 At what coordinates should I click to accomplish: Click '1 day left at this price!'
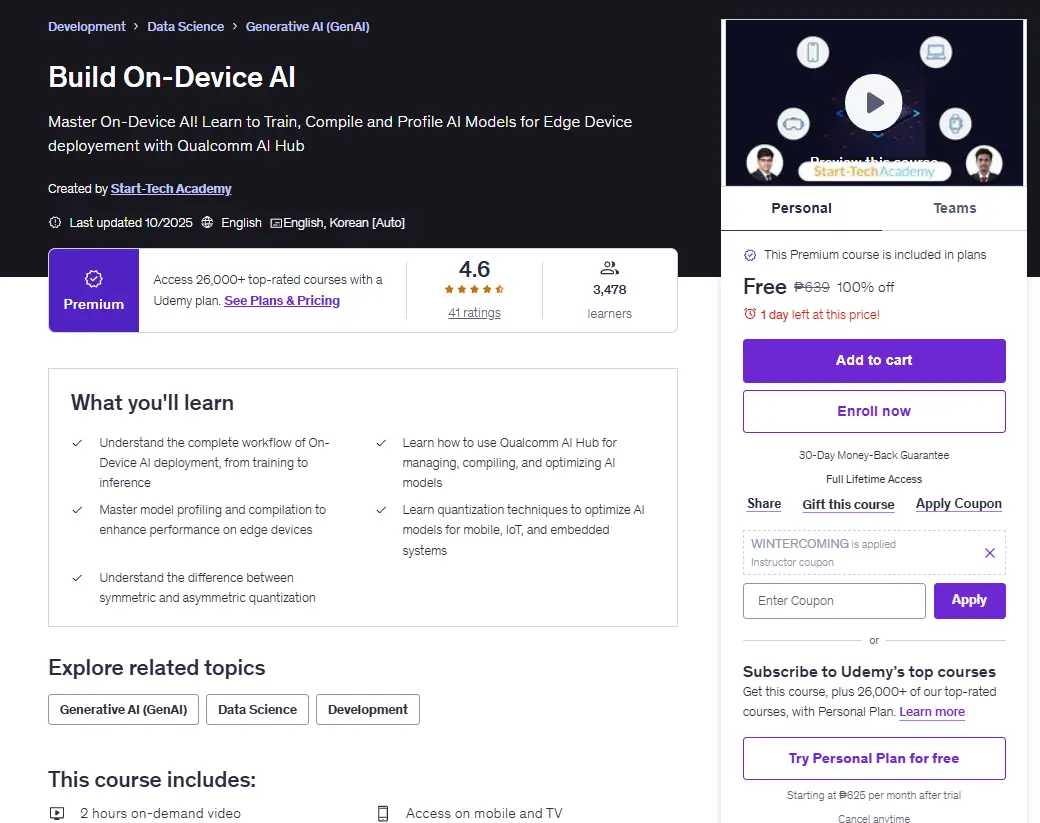click(x=820, y=314)
